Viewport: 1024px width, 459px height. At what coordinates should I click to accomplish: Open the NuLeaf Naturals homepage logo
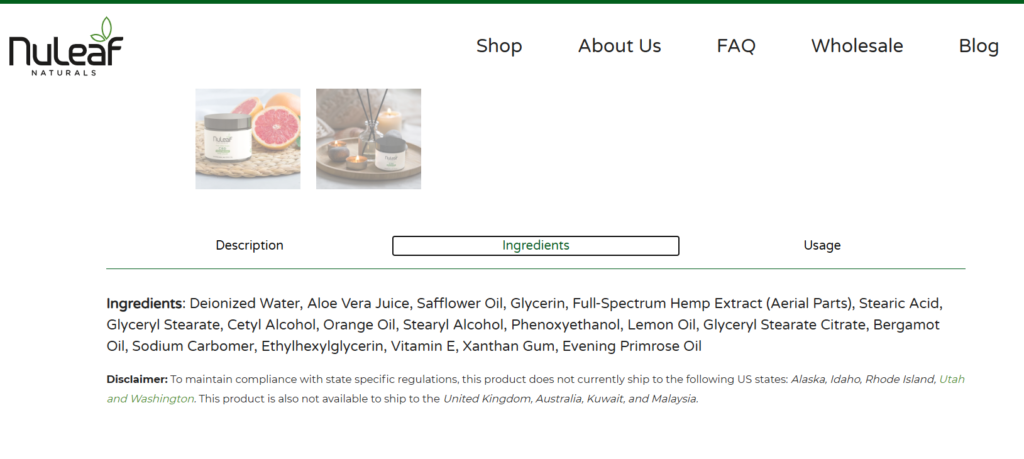pyautogui.click(x=65, y=46)
